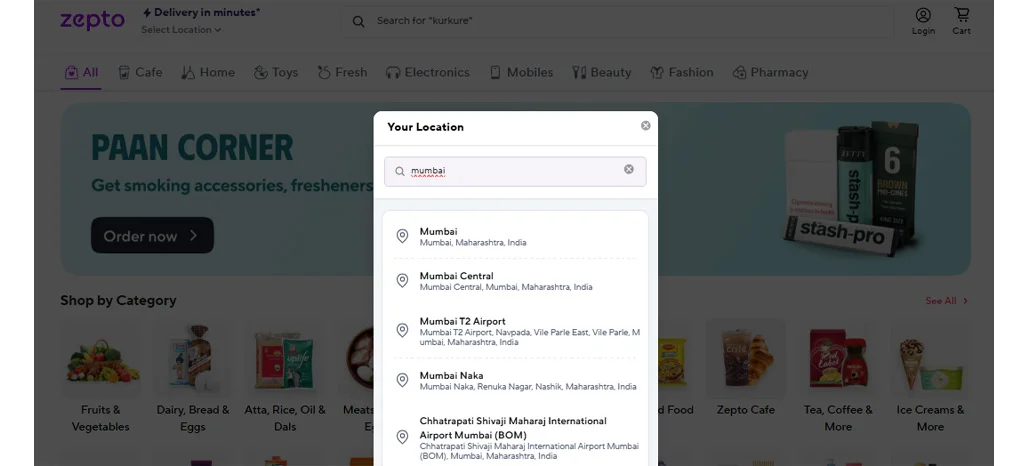The image size is (1026, 466).
Task: Choose Mumbai, Maharashtra, India suggestion
Action: tap(516, 236)
